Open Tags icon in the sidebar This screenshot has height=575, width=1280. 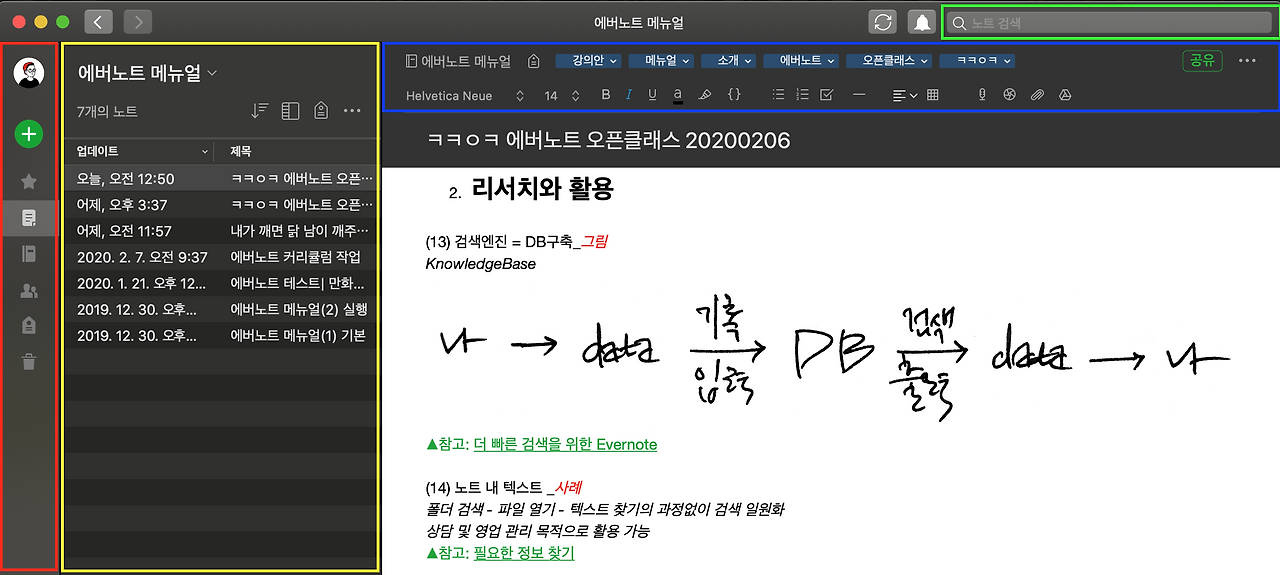click(29, 325)
